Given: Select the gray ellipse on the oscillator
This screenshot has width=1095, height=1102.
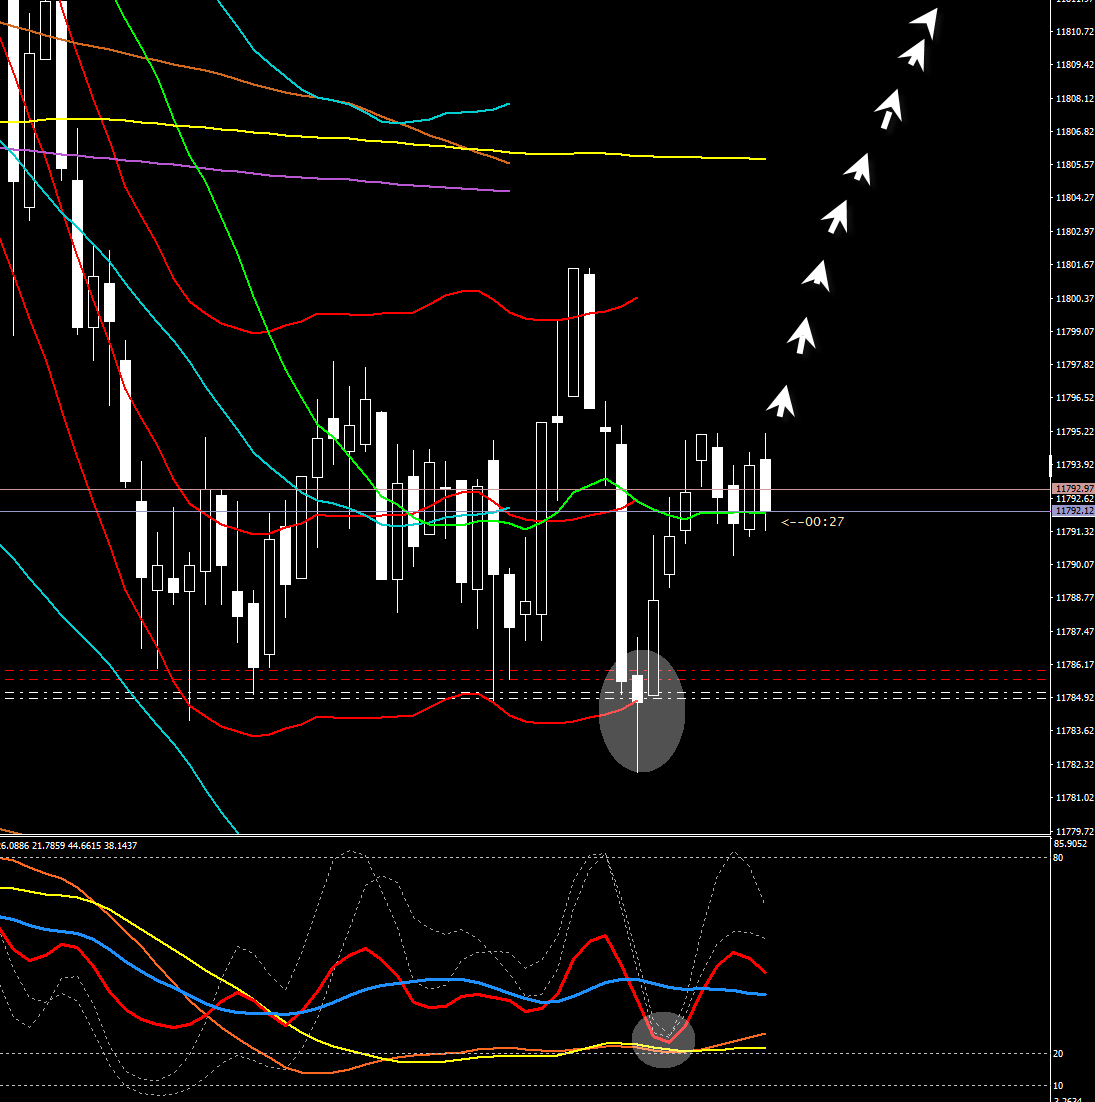Looking at the screenshot, I should 663,1040.
